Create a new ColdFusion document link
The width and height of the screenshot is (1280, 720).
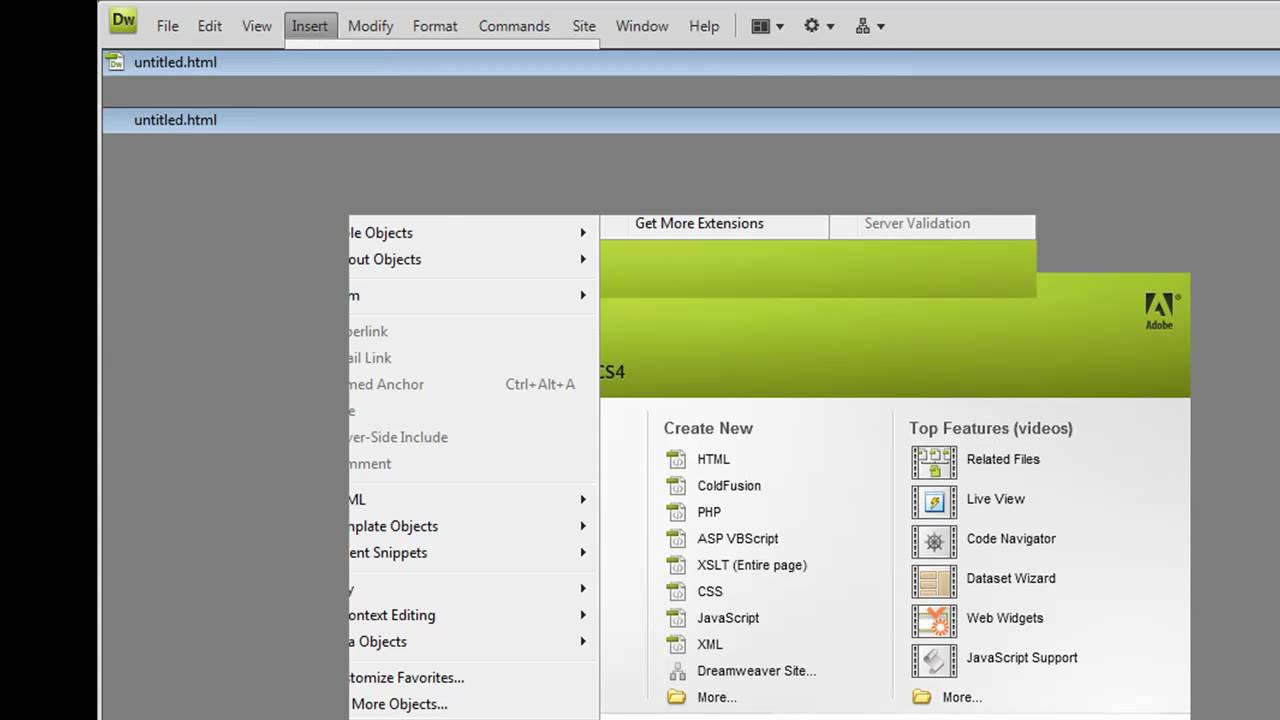[729, 486]
